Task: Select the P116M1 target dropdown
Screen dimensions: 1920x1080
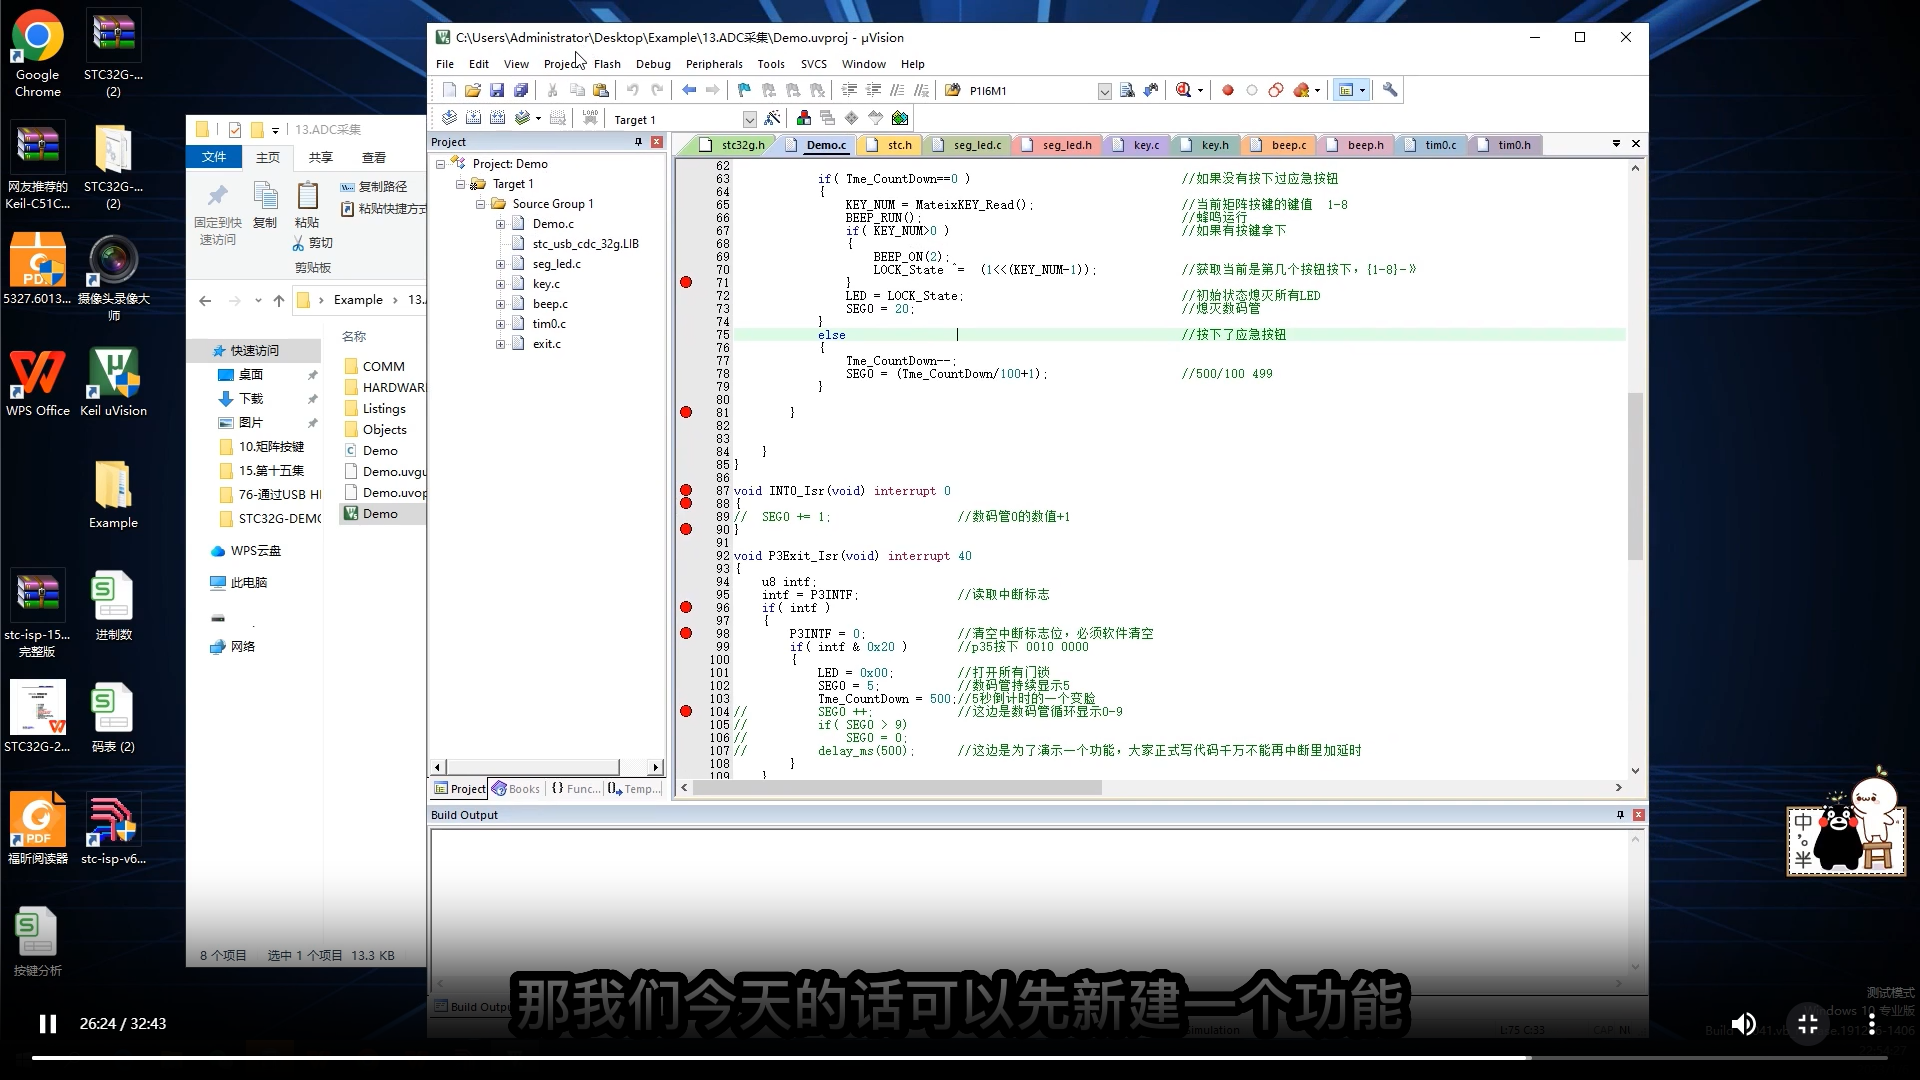Action: pyautogui.click(x=1040, y=90)
